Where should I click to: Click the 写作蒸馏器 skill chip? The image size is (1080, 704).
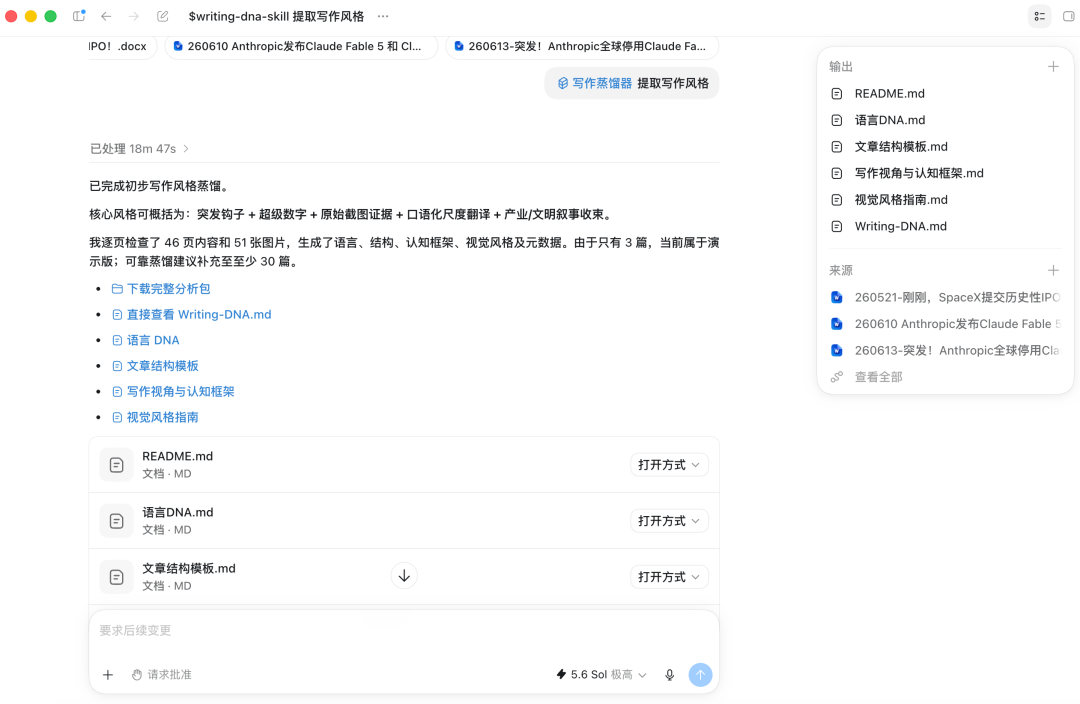(x=595, y=83)
